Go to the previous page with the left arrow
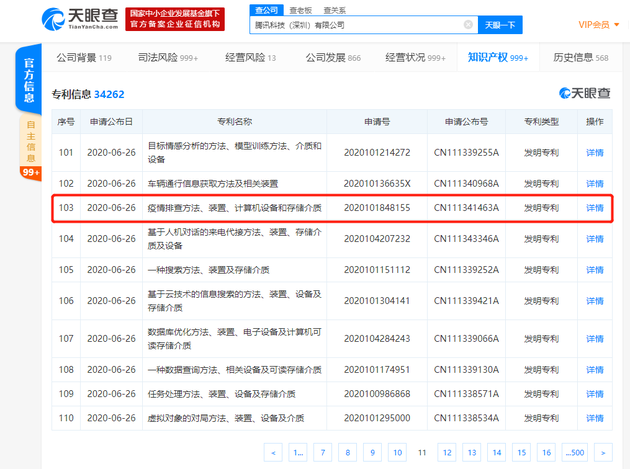 (272, 452)
